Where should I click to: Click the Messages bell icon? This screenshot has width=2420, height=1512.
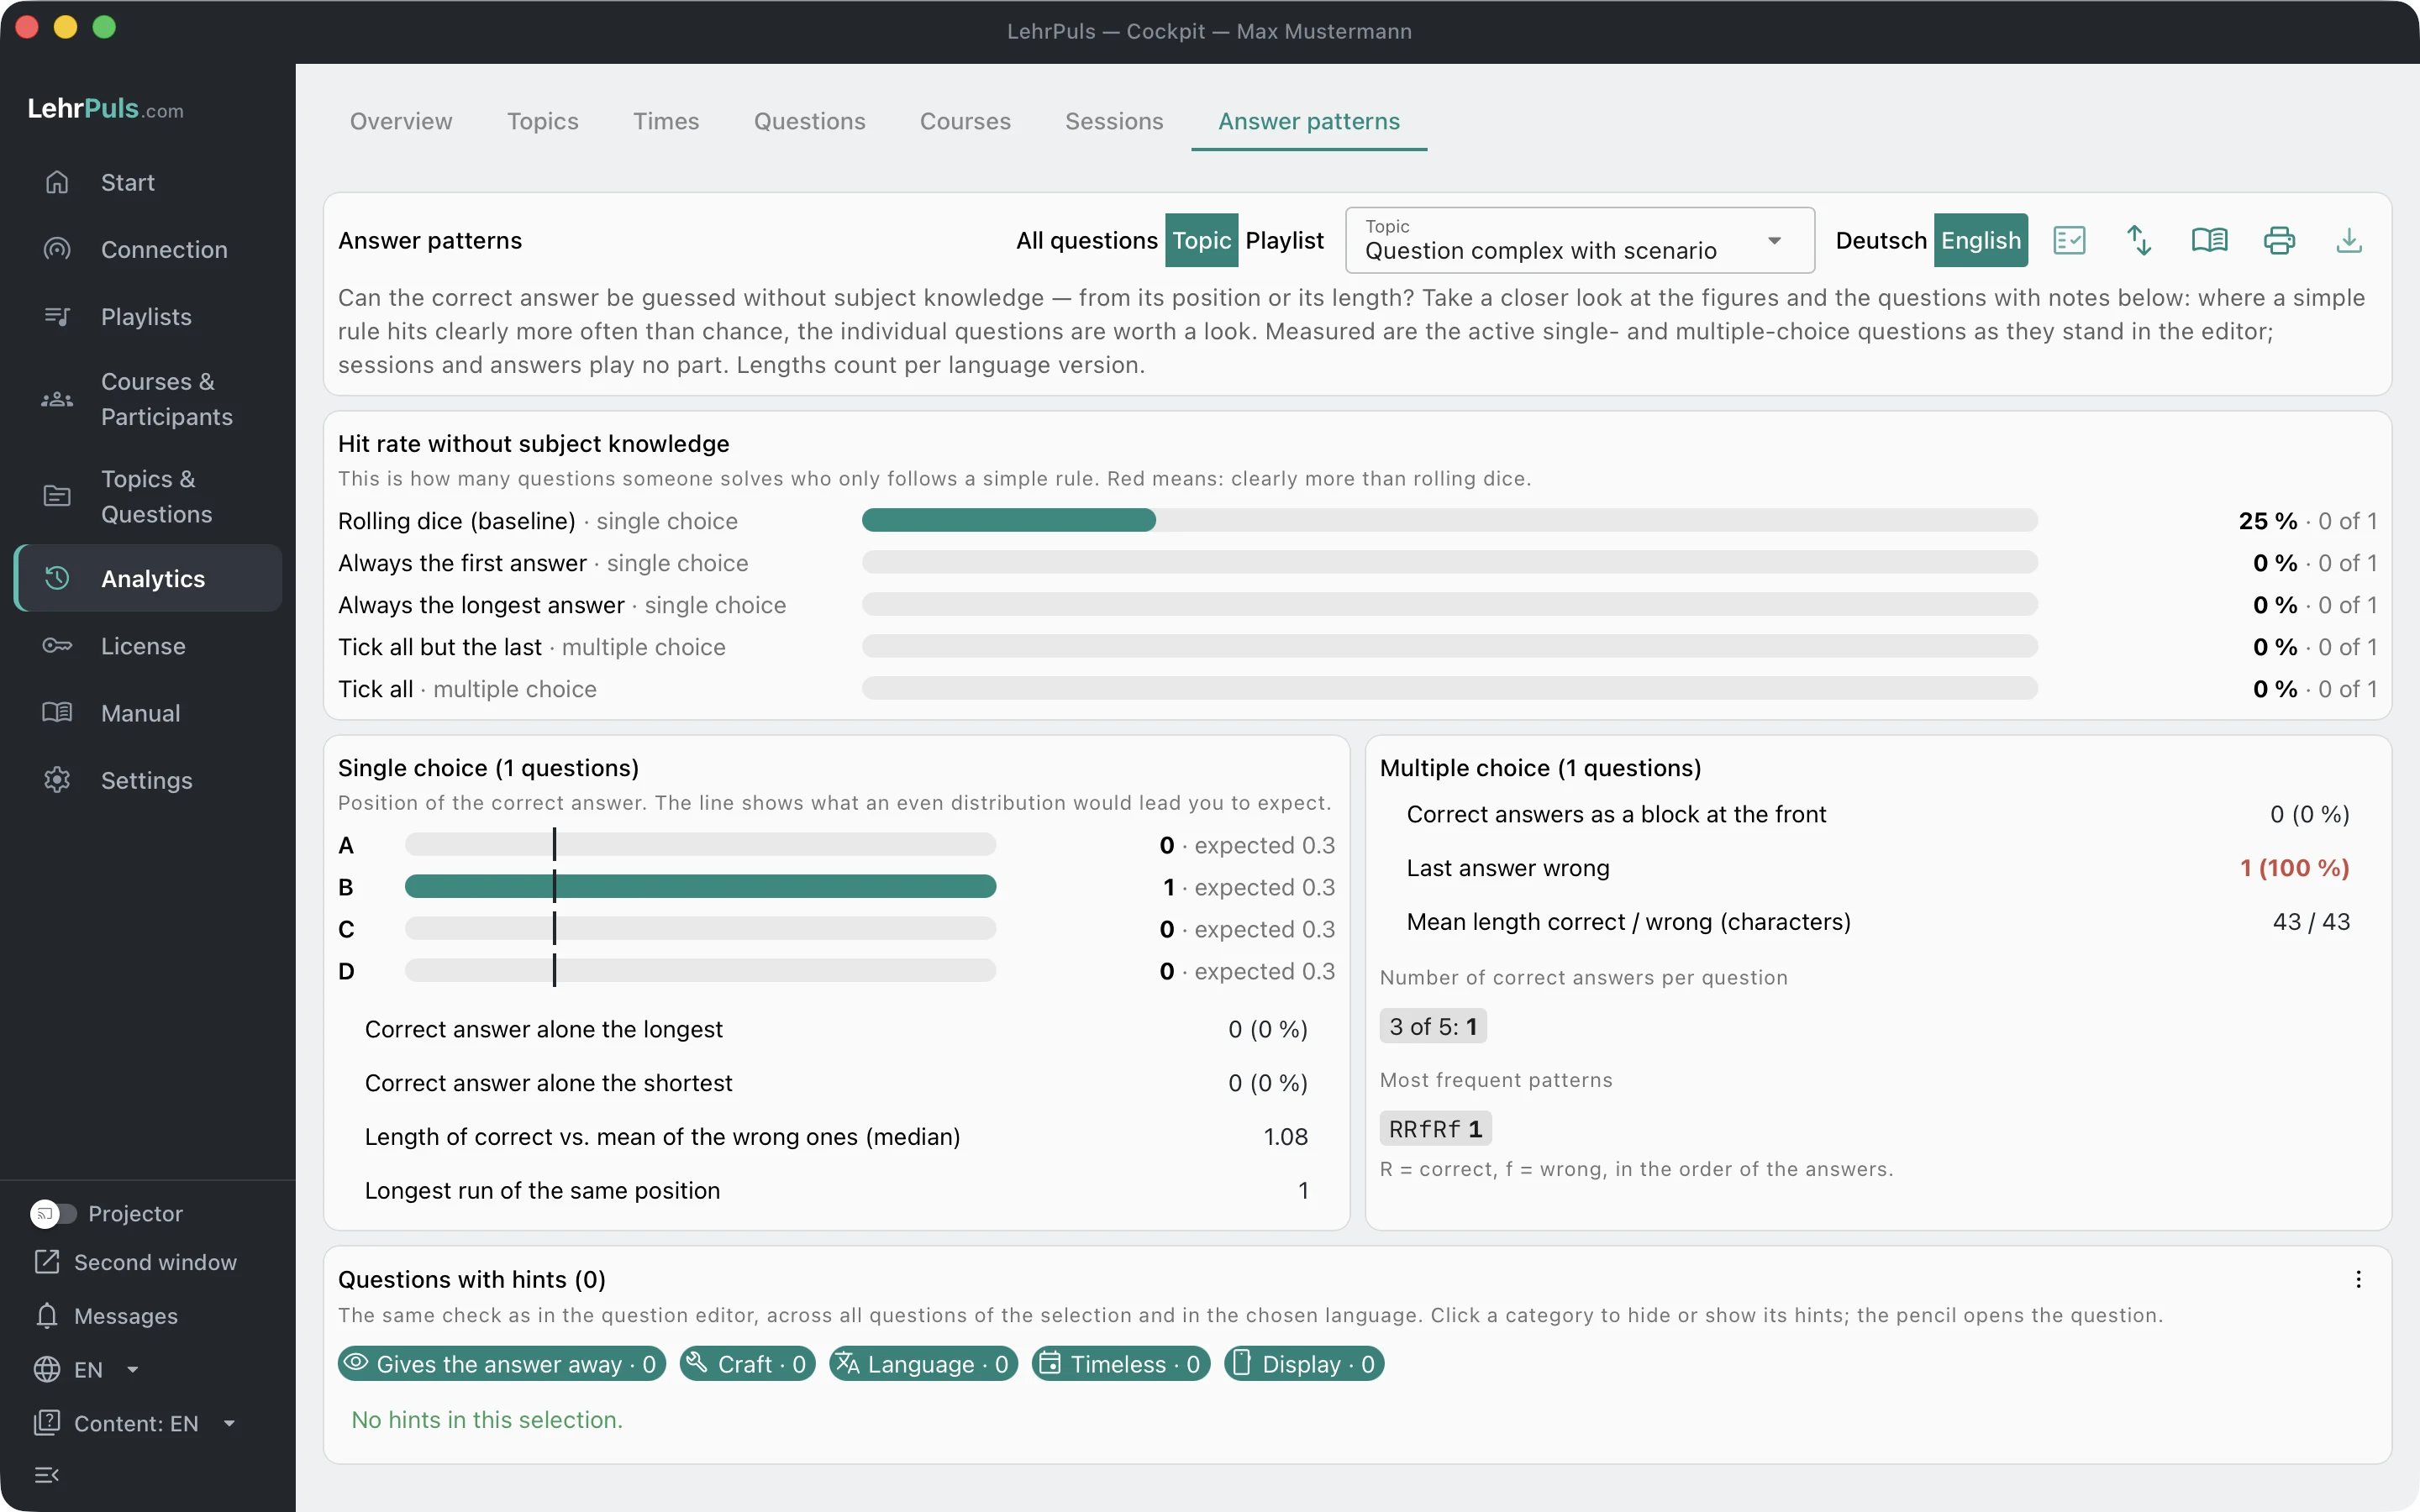pyautogui.click(x=47, y=1316)
